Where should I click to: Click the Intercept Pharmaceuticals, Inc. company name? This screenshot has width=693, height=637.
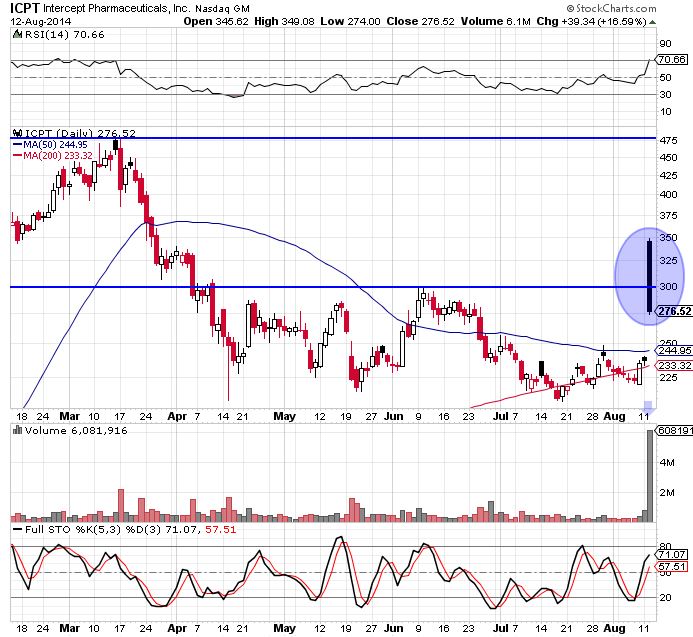click(x=117, y=8)
